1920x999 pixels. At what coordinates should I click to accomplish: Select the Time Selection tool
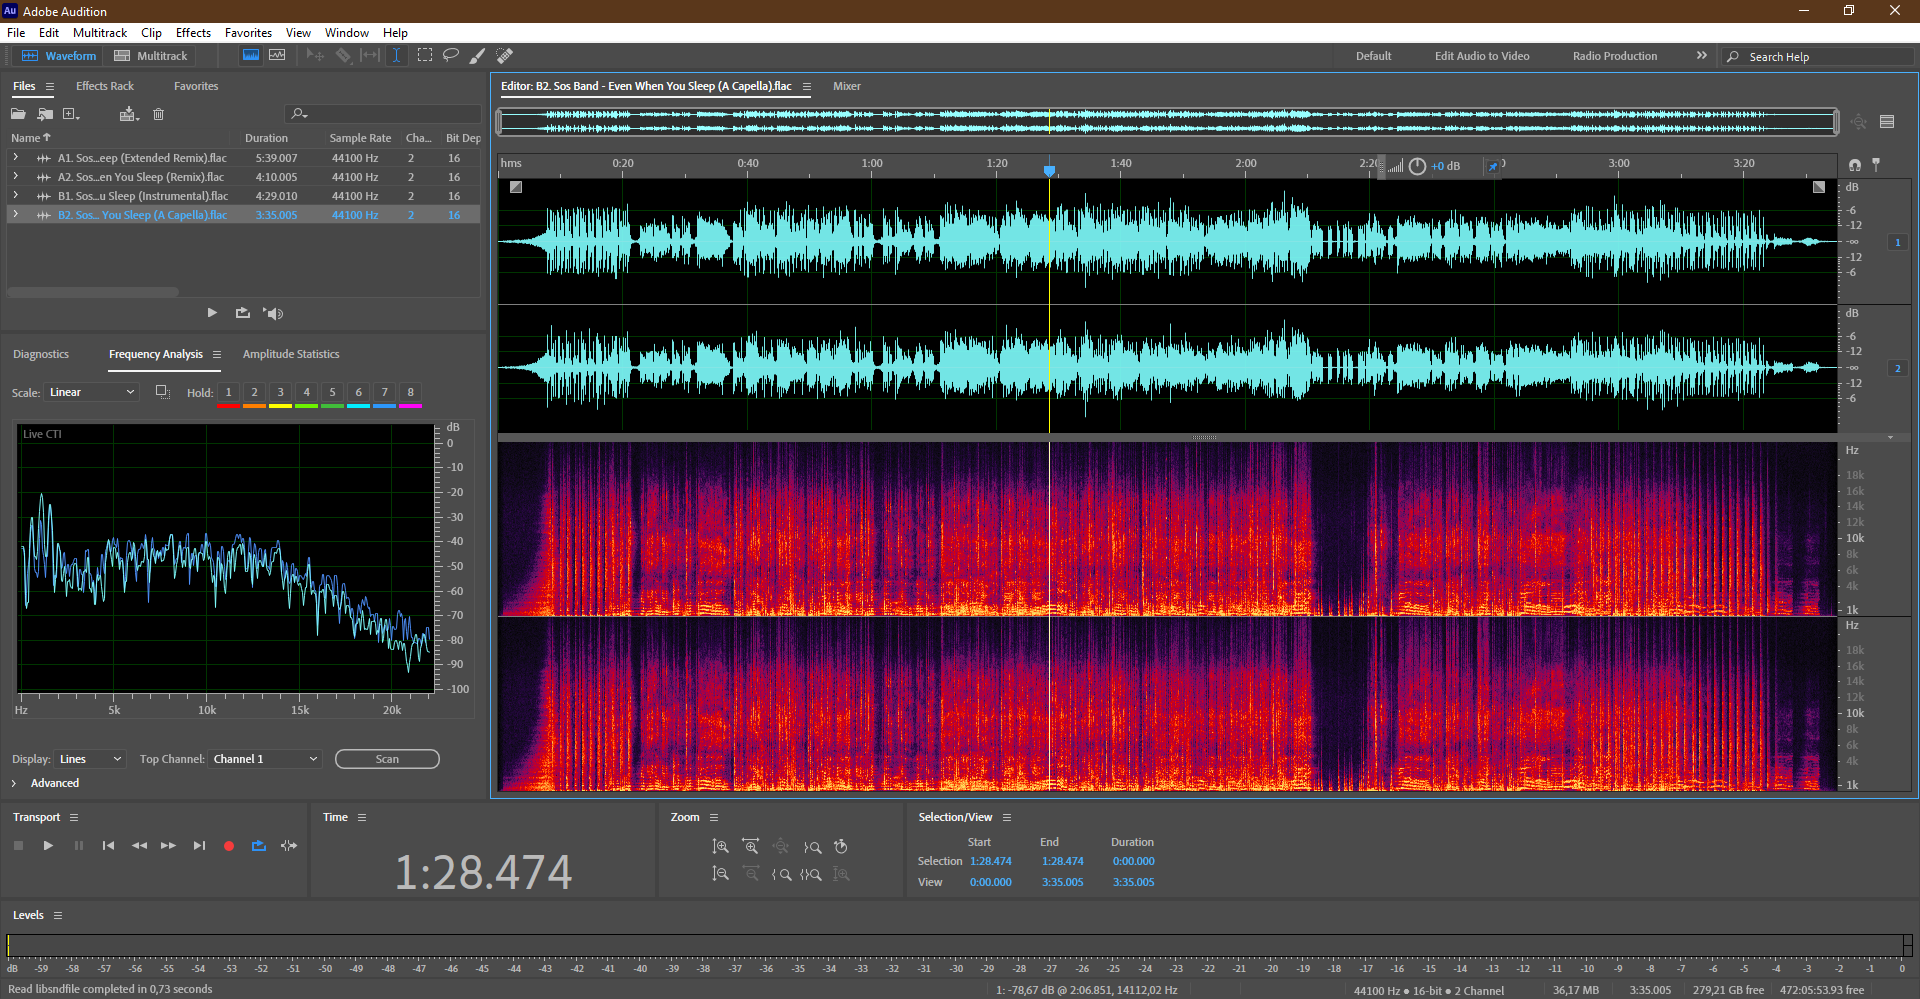point(397,55)
